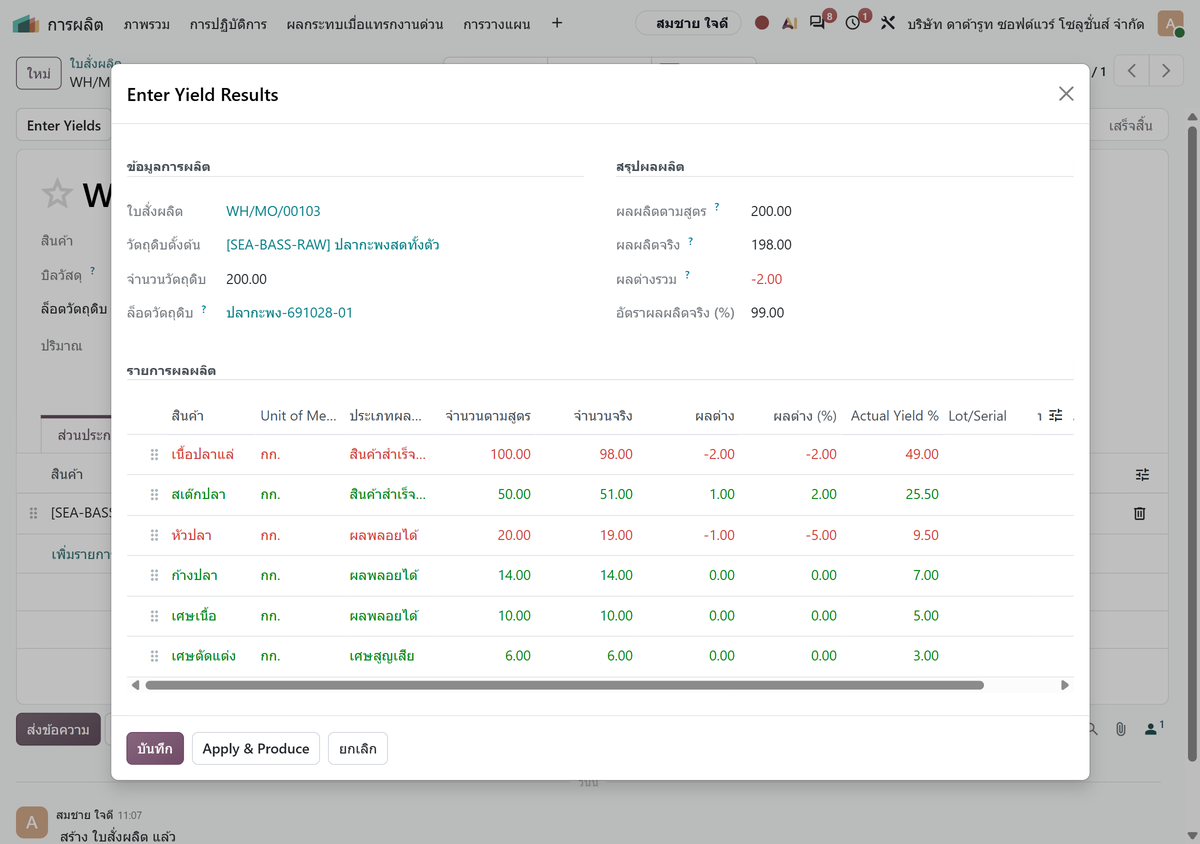1200x844 pixels.
Task: Click drag handle of เนื้อปลาแล่ row
Action: point(154,455)
